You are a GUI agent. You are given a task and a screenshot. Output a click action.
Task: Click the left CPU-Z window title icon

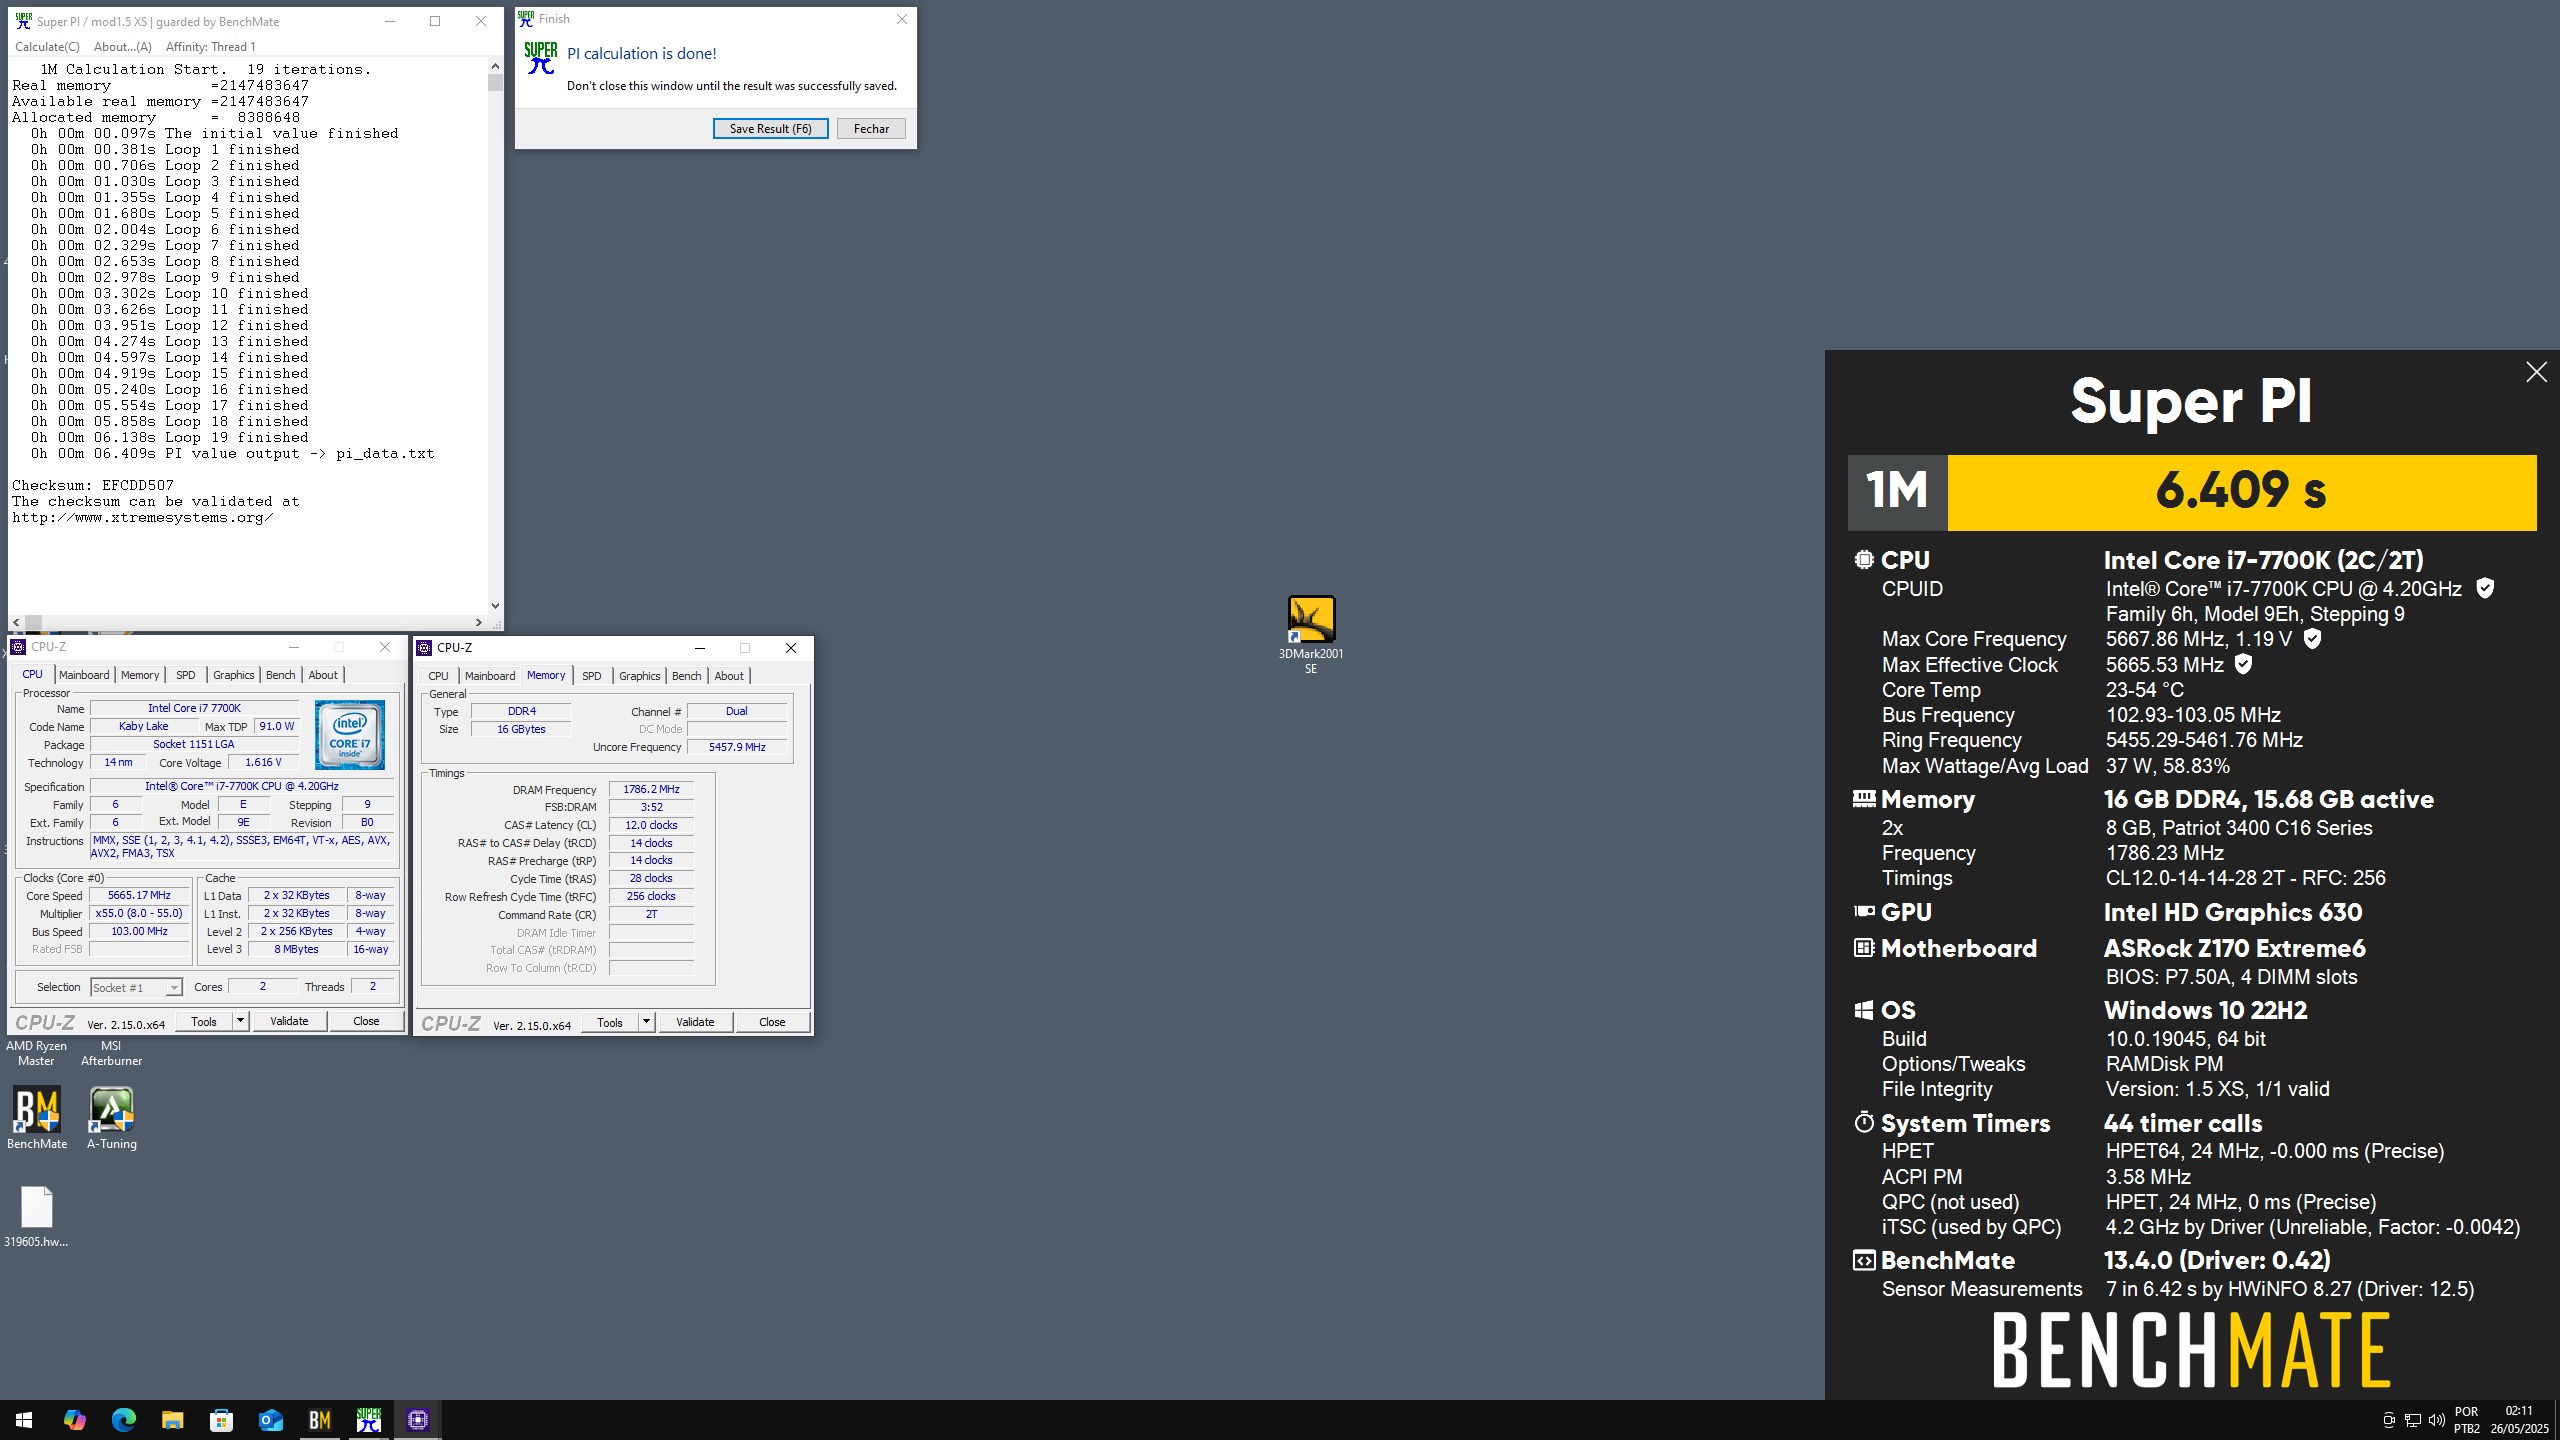(18, 647)
